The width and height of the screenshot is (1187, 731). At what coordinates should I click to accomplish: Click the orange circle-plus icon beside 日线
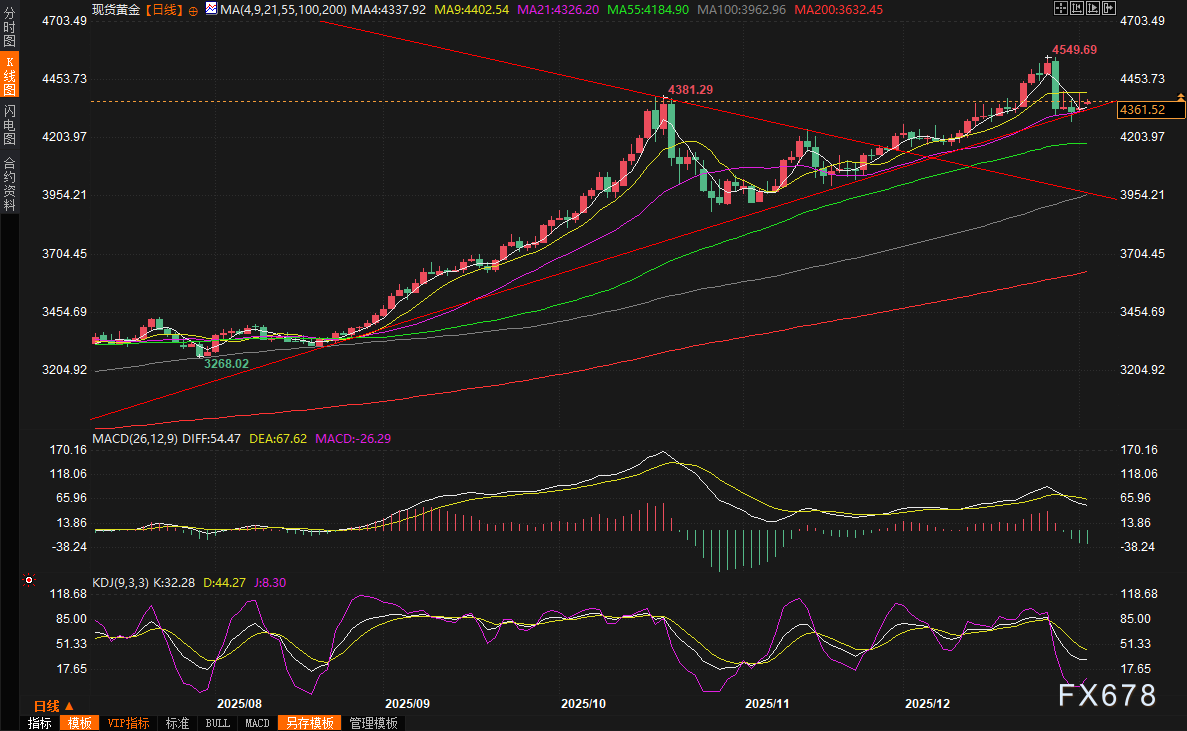(193, 9)
